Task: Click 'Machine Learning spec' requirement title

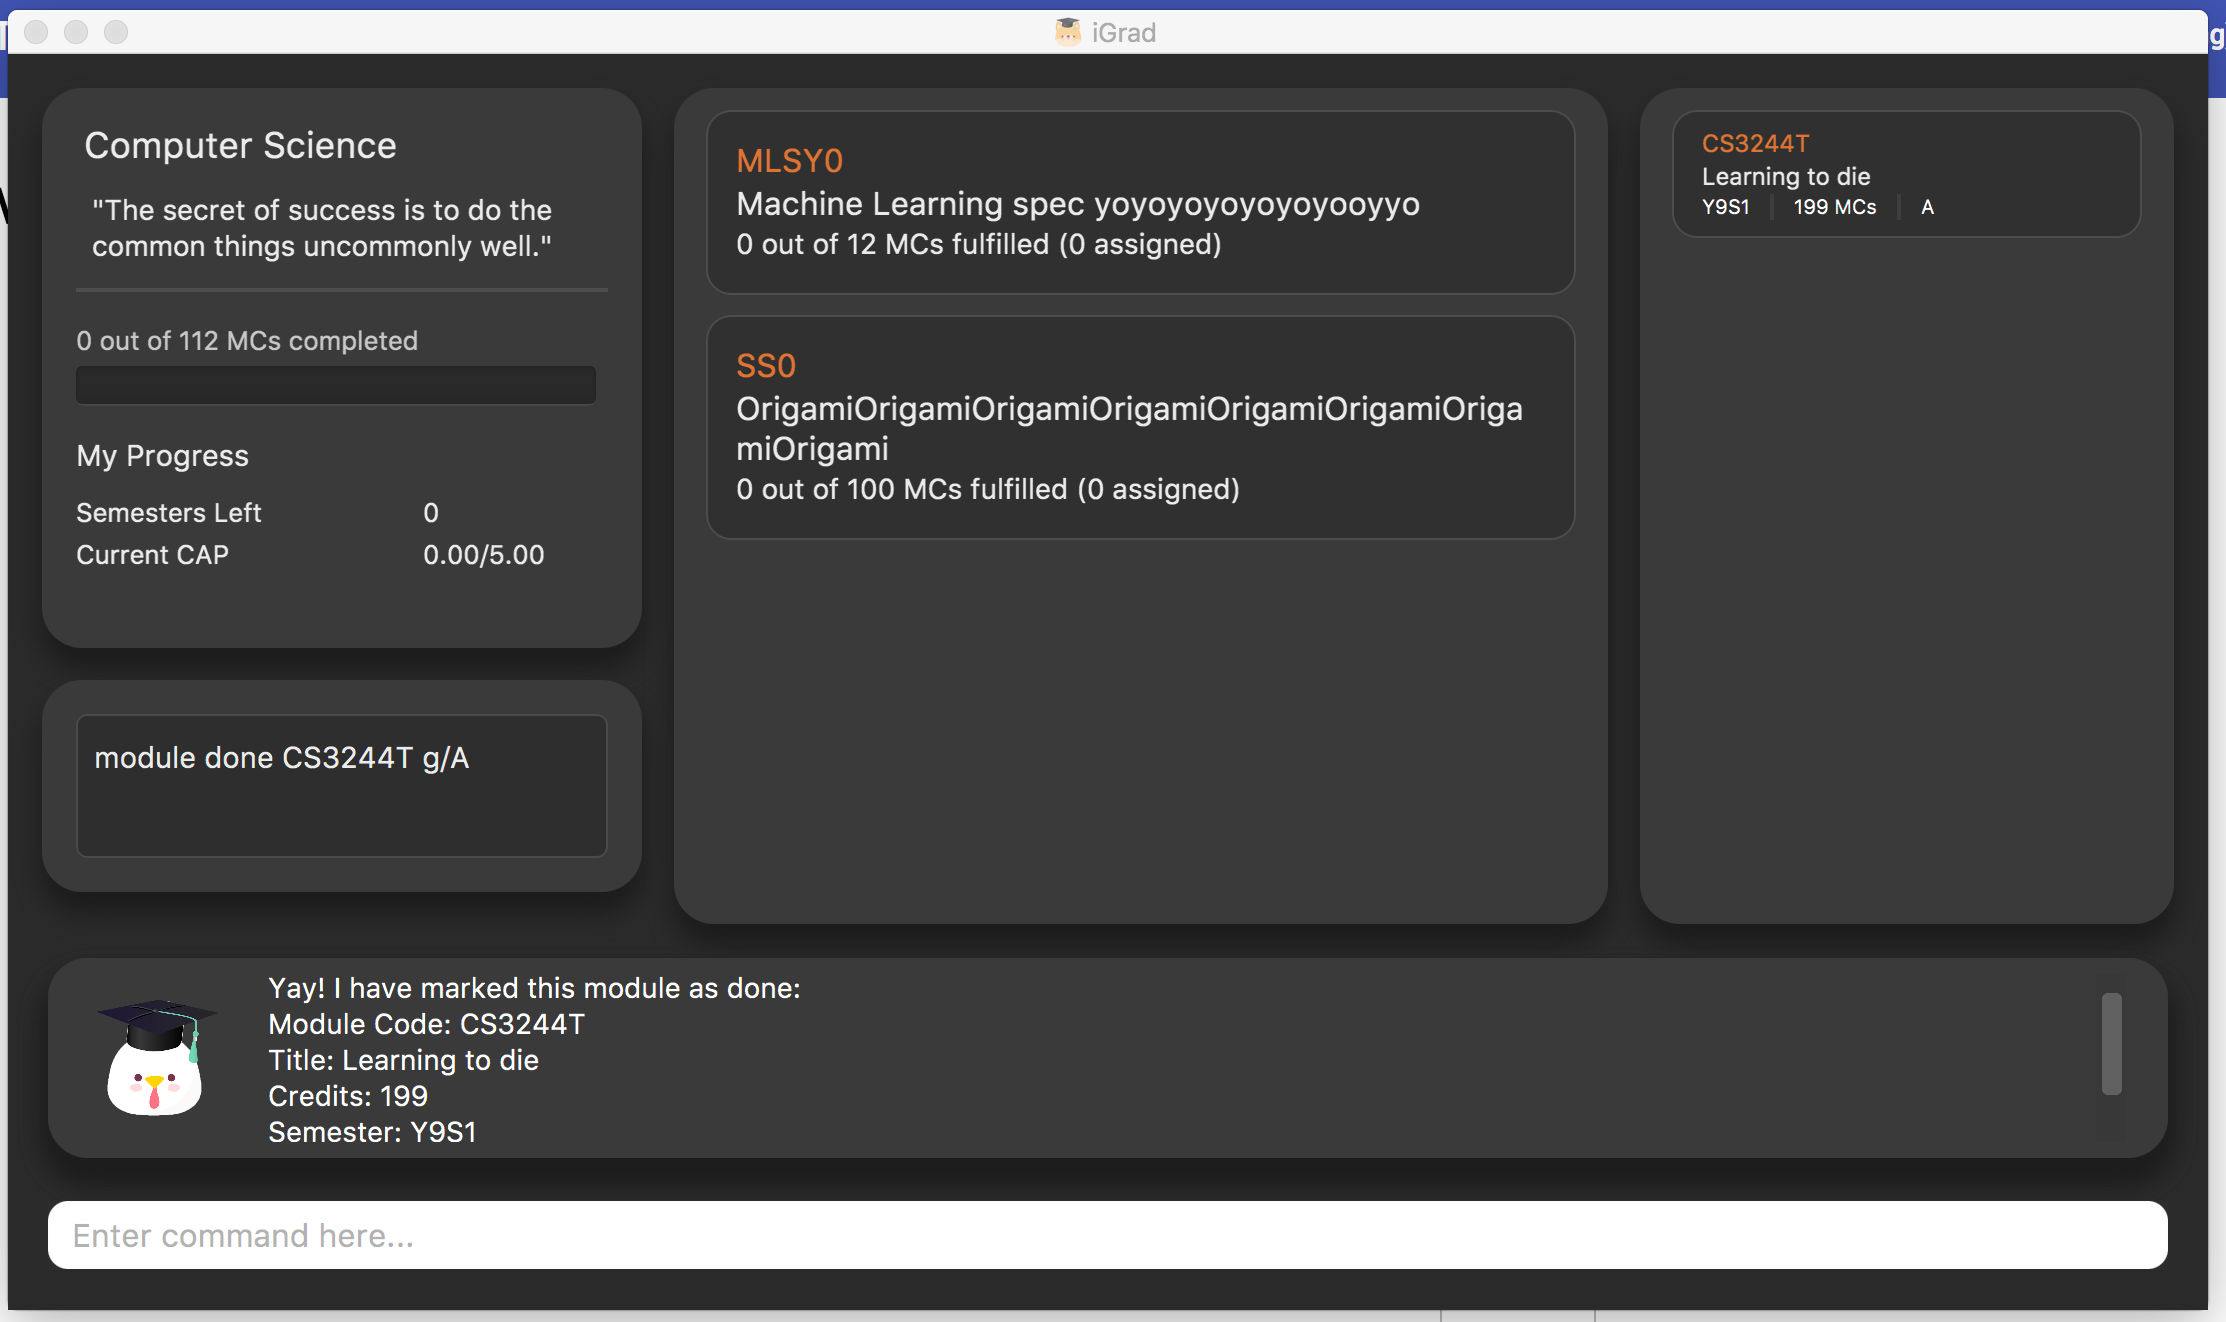Action: click(1078, 204)
